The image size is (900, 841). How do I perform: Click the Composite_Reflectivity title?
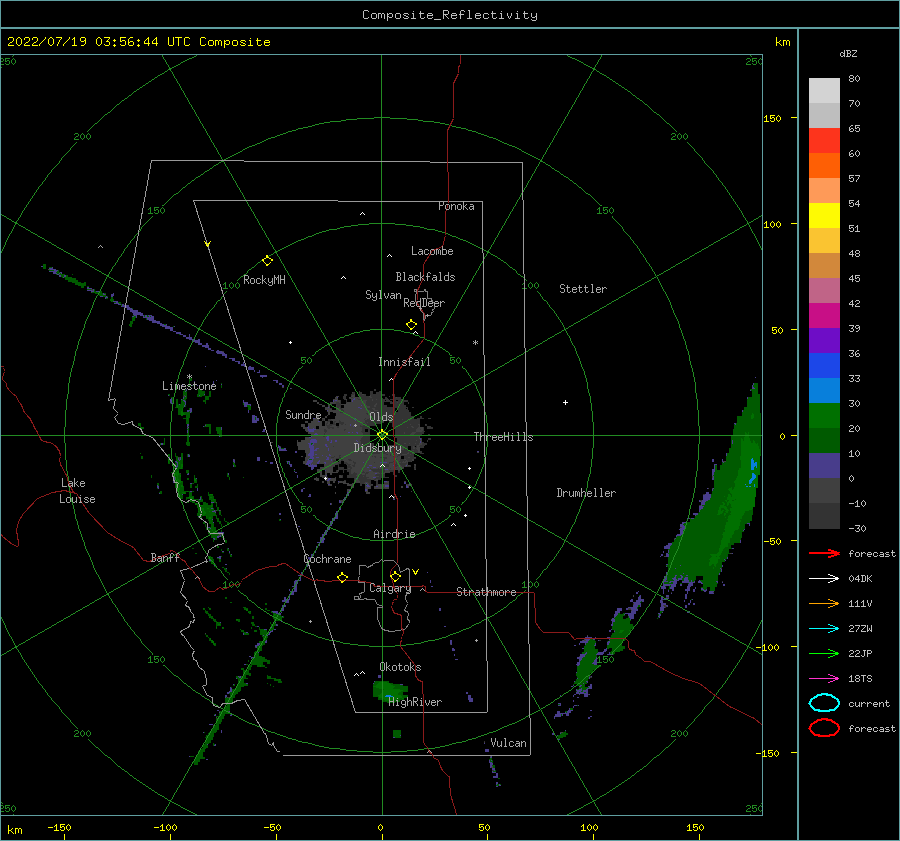[449, 15]
